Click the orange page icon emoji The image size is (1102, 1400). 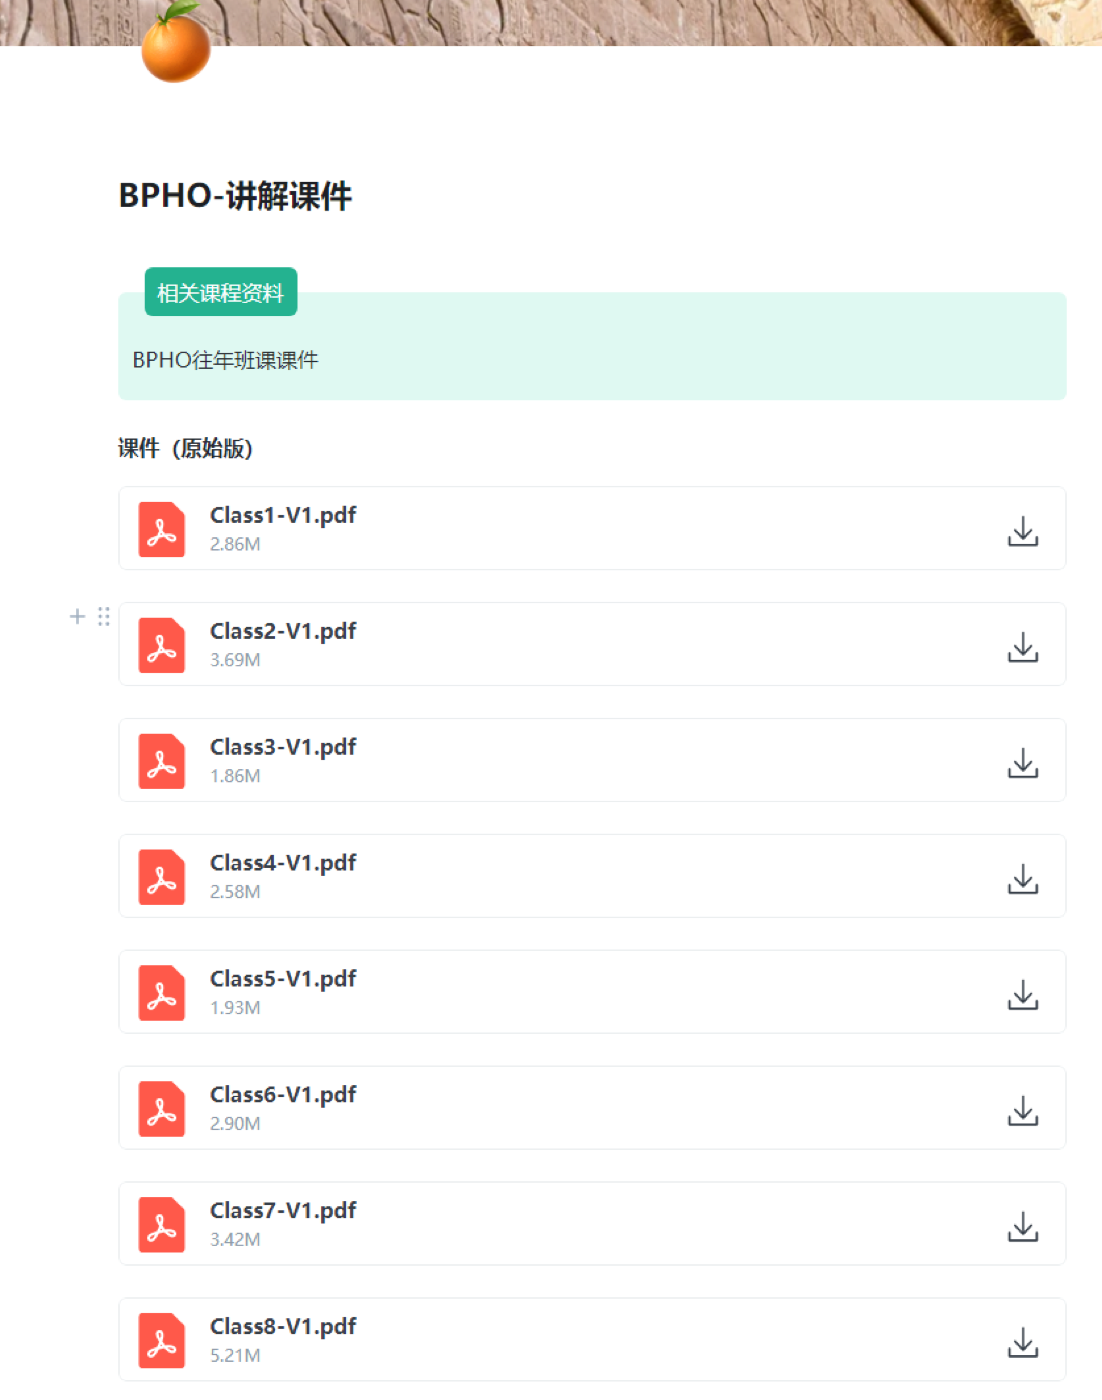pyautogui.click(x=176, y=42)
